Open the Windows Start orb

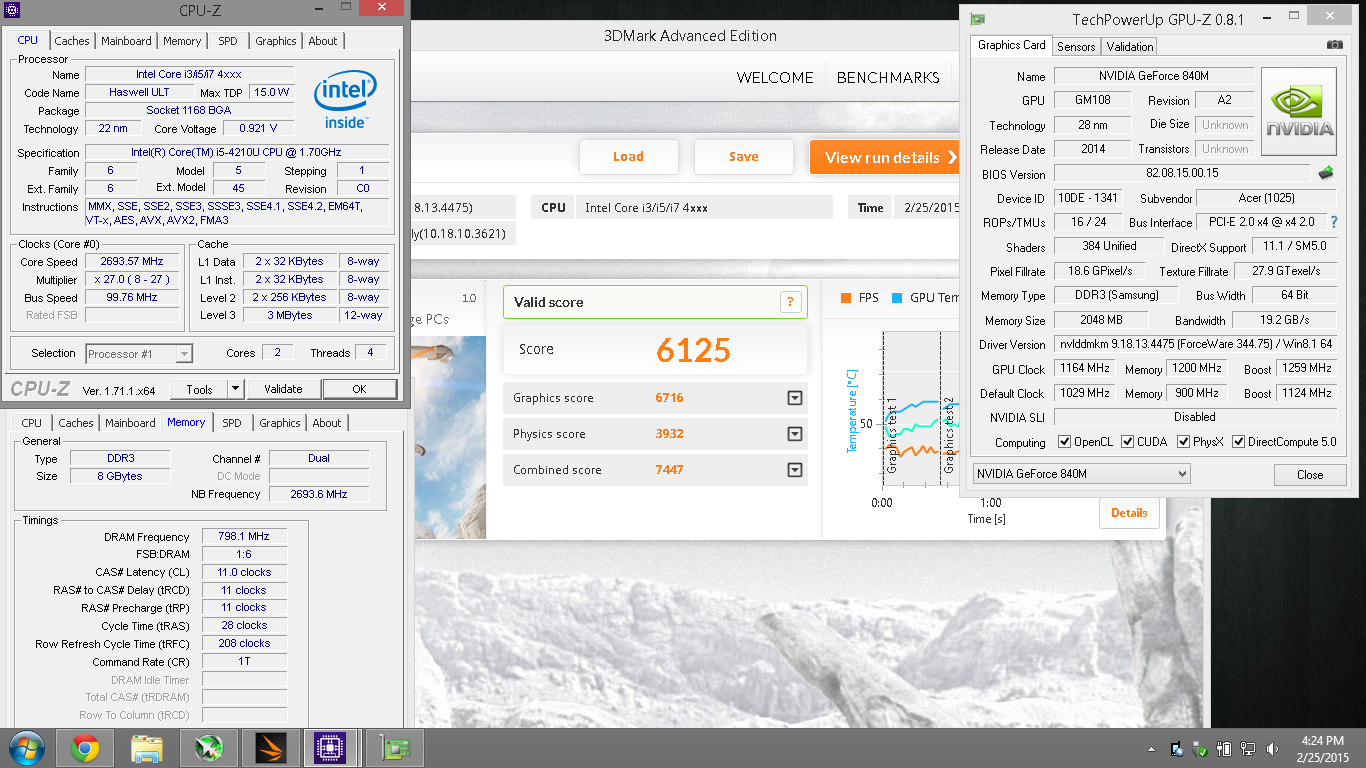coord(25,748)
